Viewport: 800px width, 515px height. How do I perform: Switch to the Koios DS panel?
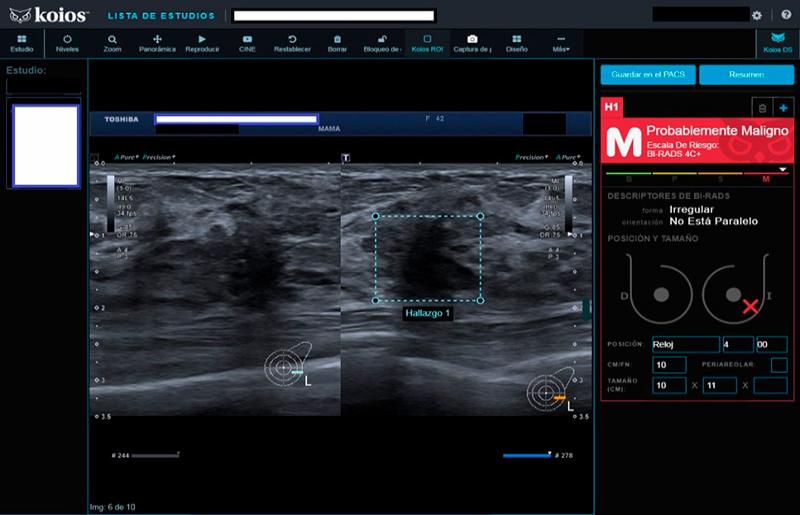[x=777, y=43]
